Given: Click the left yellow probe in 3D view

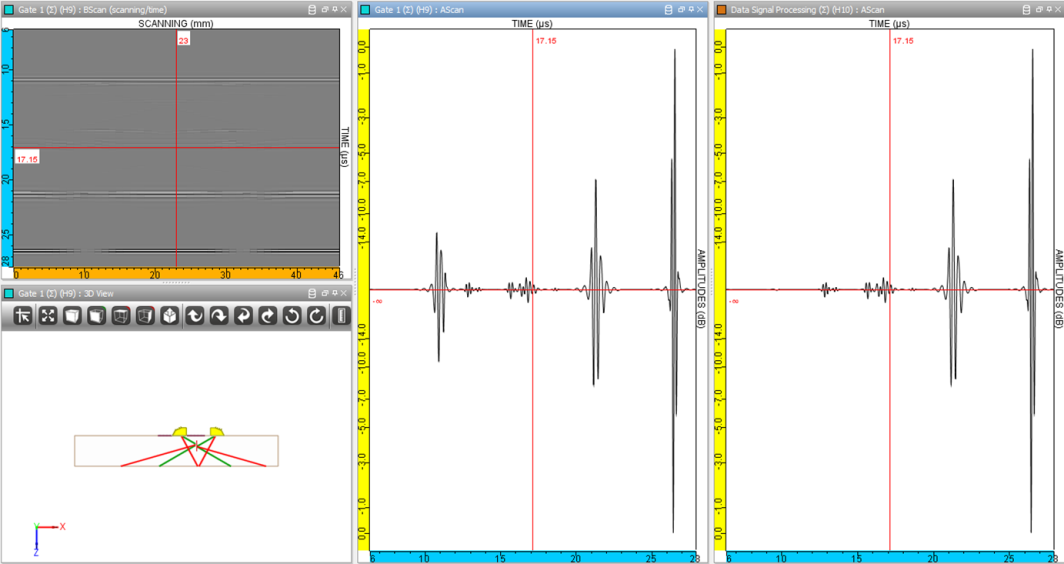Looking at the screenshot, I should [181, 431].
